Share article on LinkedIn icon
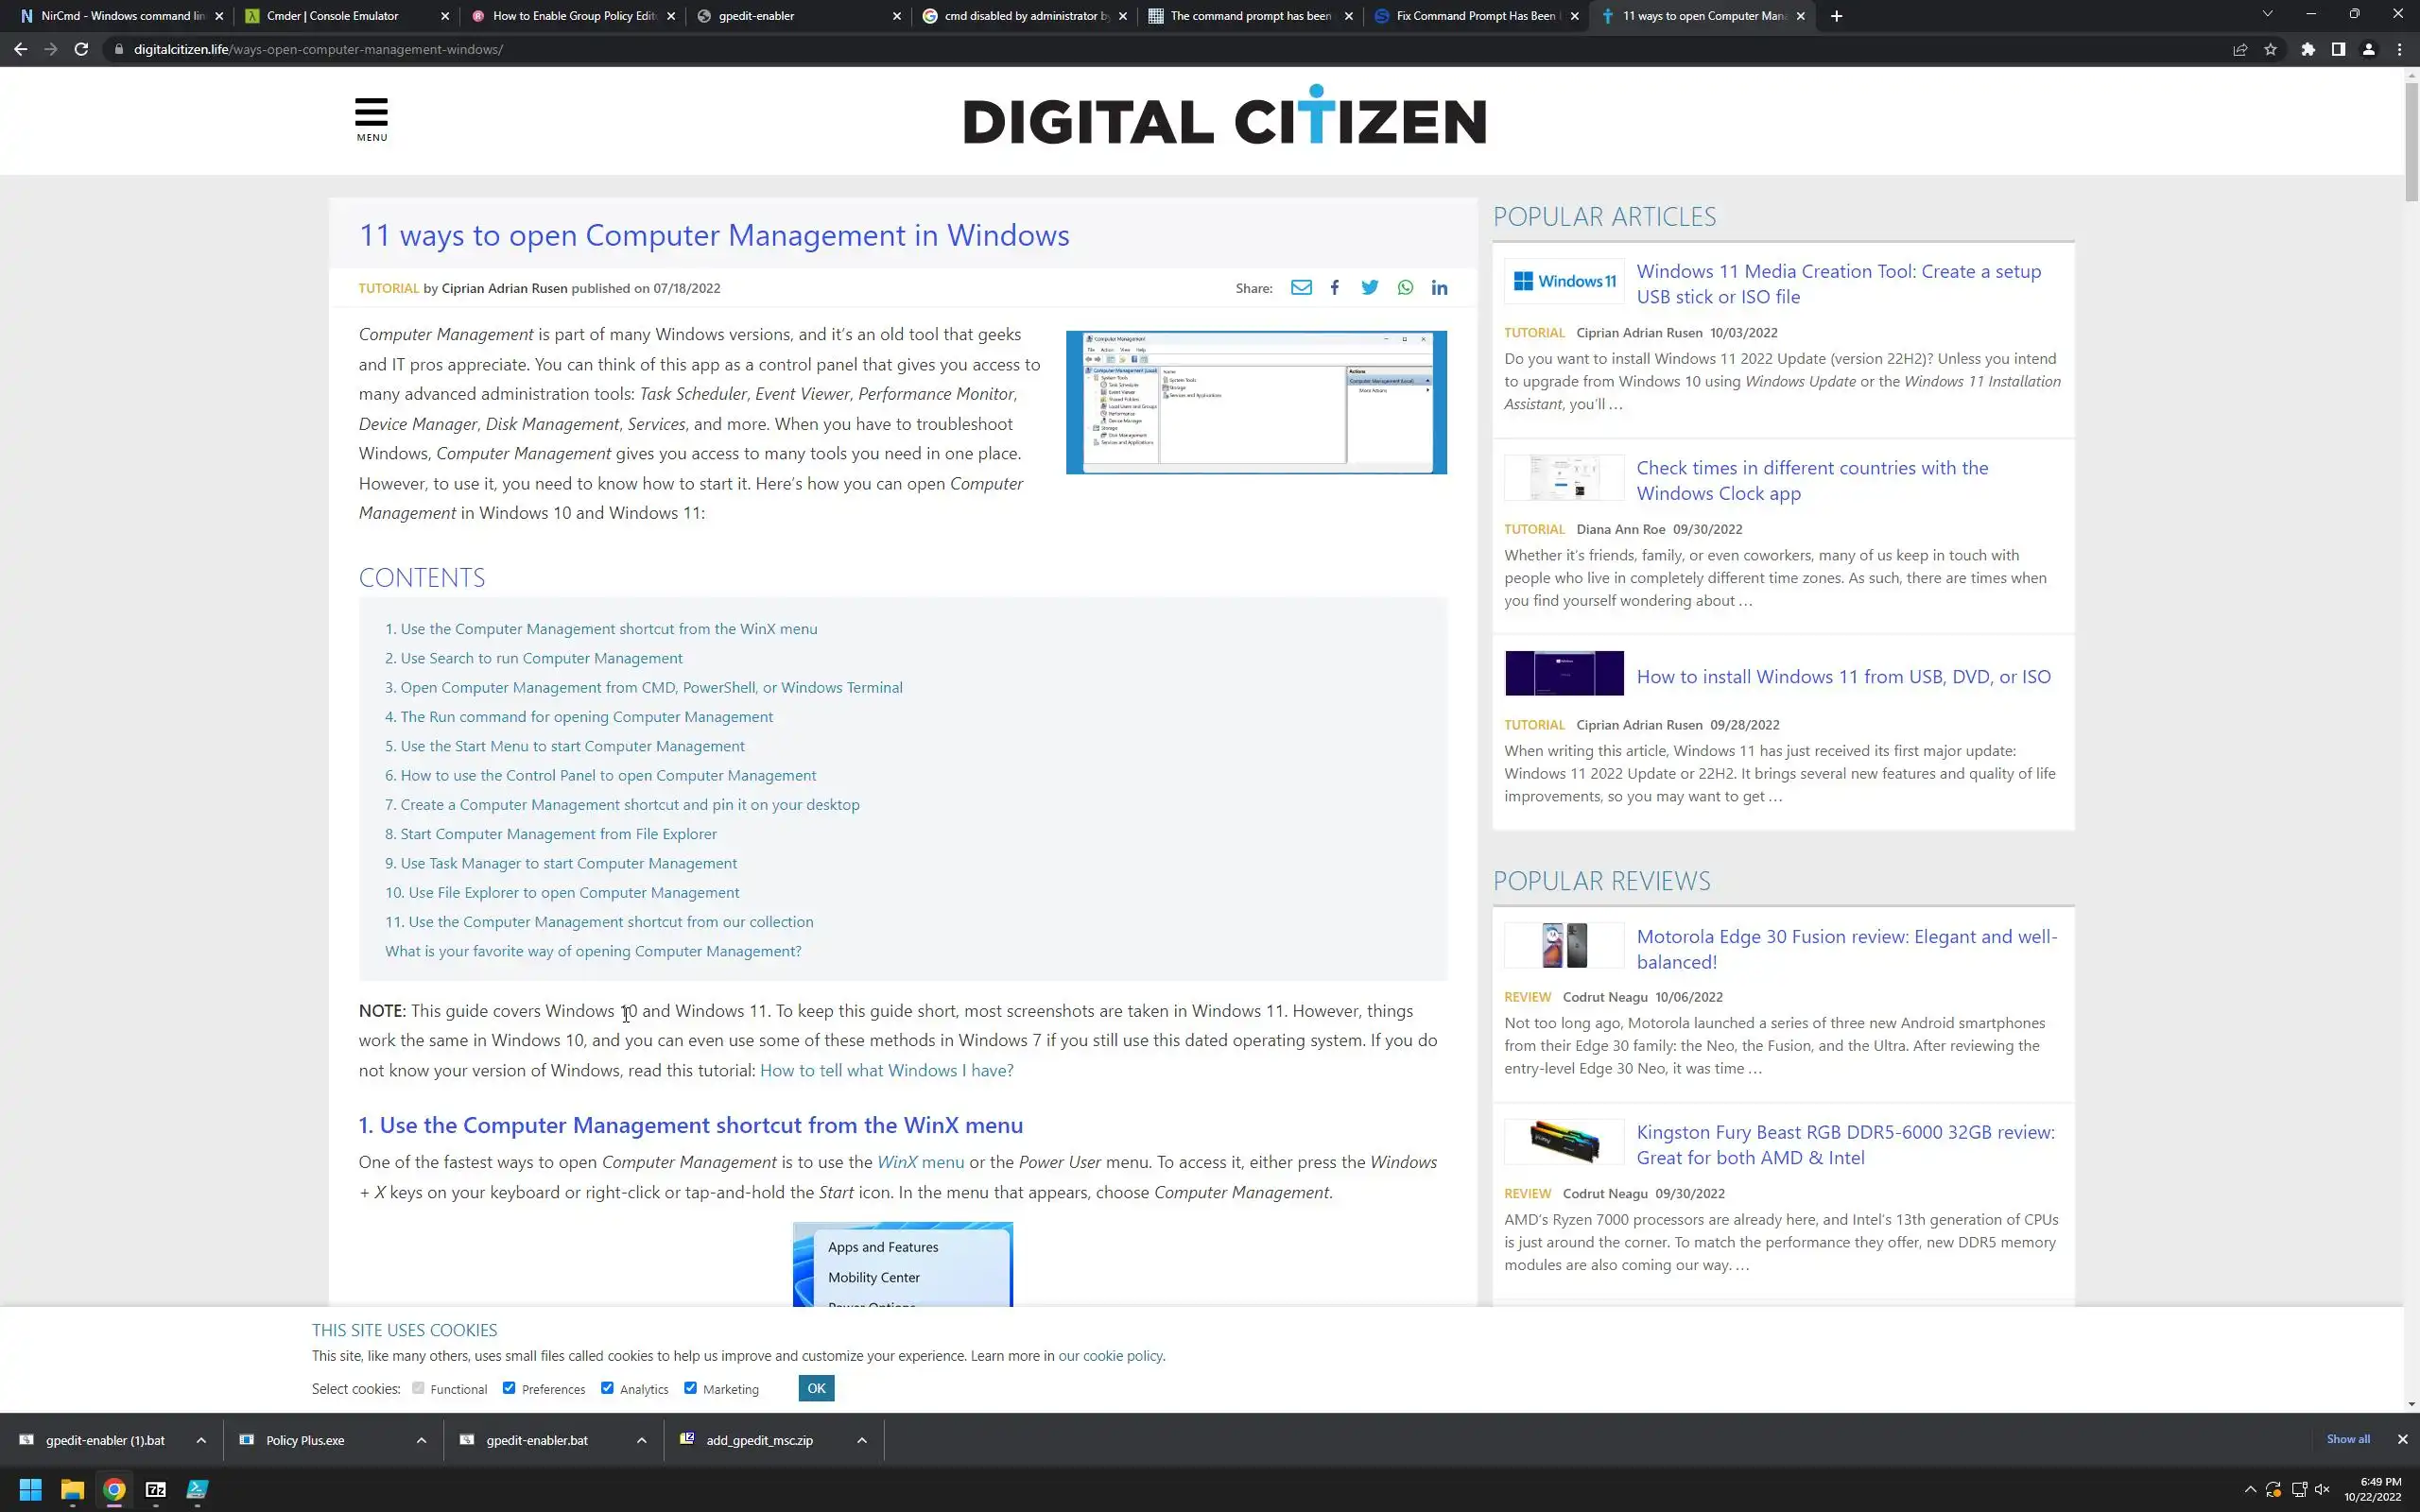 (1439, 288)
